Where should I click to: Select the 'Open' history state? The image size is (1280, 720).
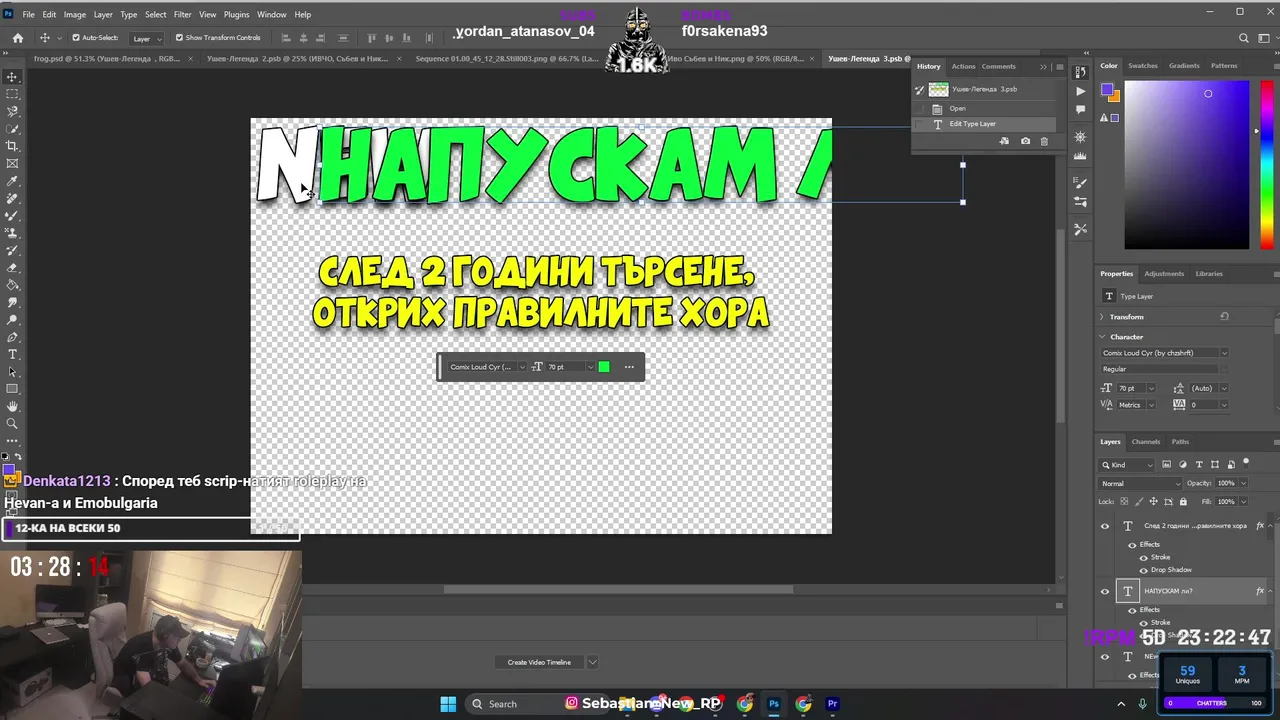[x=985, y=108]
